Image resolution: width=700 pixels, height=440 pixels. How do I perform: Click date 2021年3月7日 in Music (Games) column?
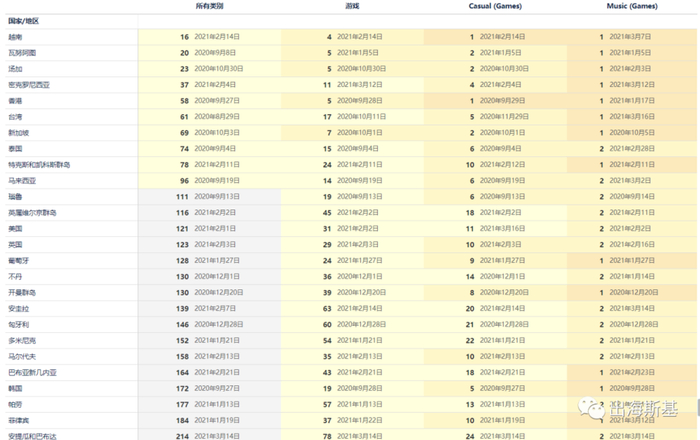[630, 37]
